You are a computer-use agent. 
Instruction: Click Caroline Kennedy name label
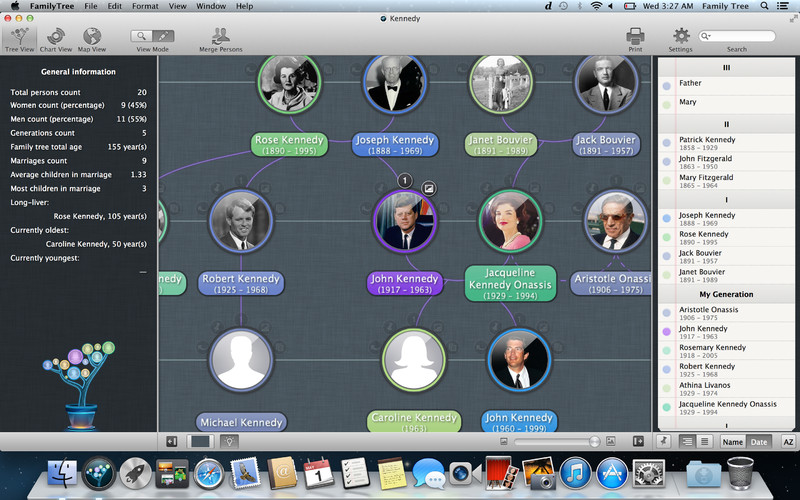[x=414, y=421]
